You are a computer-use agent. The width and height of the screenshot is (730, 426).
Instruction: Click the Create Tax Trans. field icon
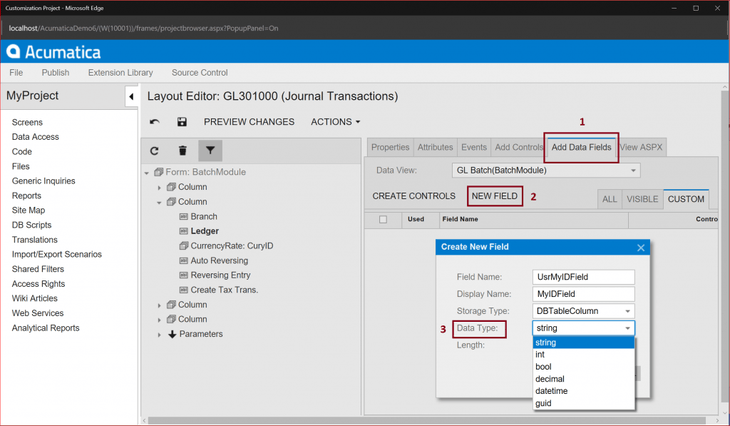tap(183, 290)
